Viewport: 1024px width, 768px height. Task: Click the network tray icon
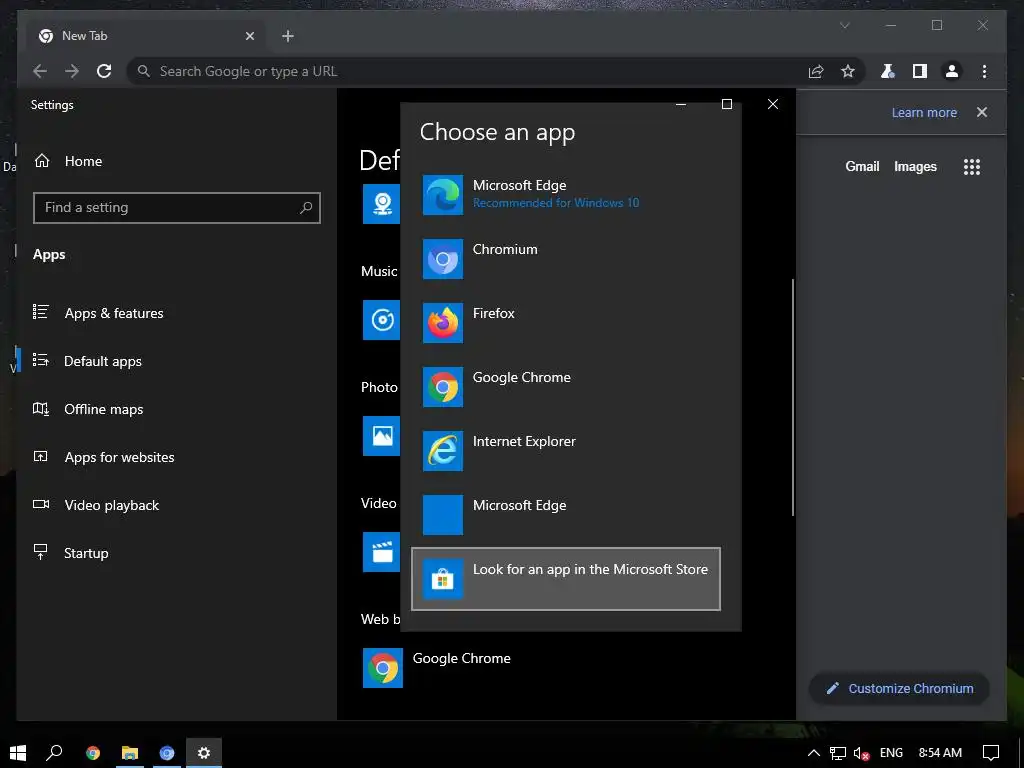[837, 753]
